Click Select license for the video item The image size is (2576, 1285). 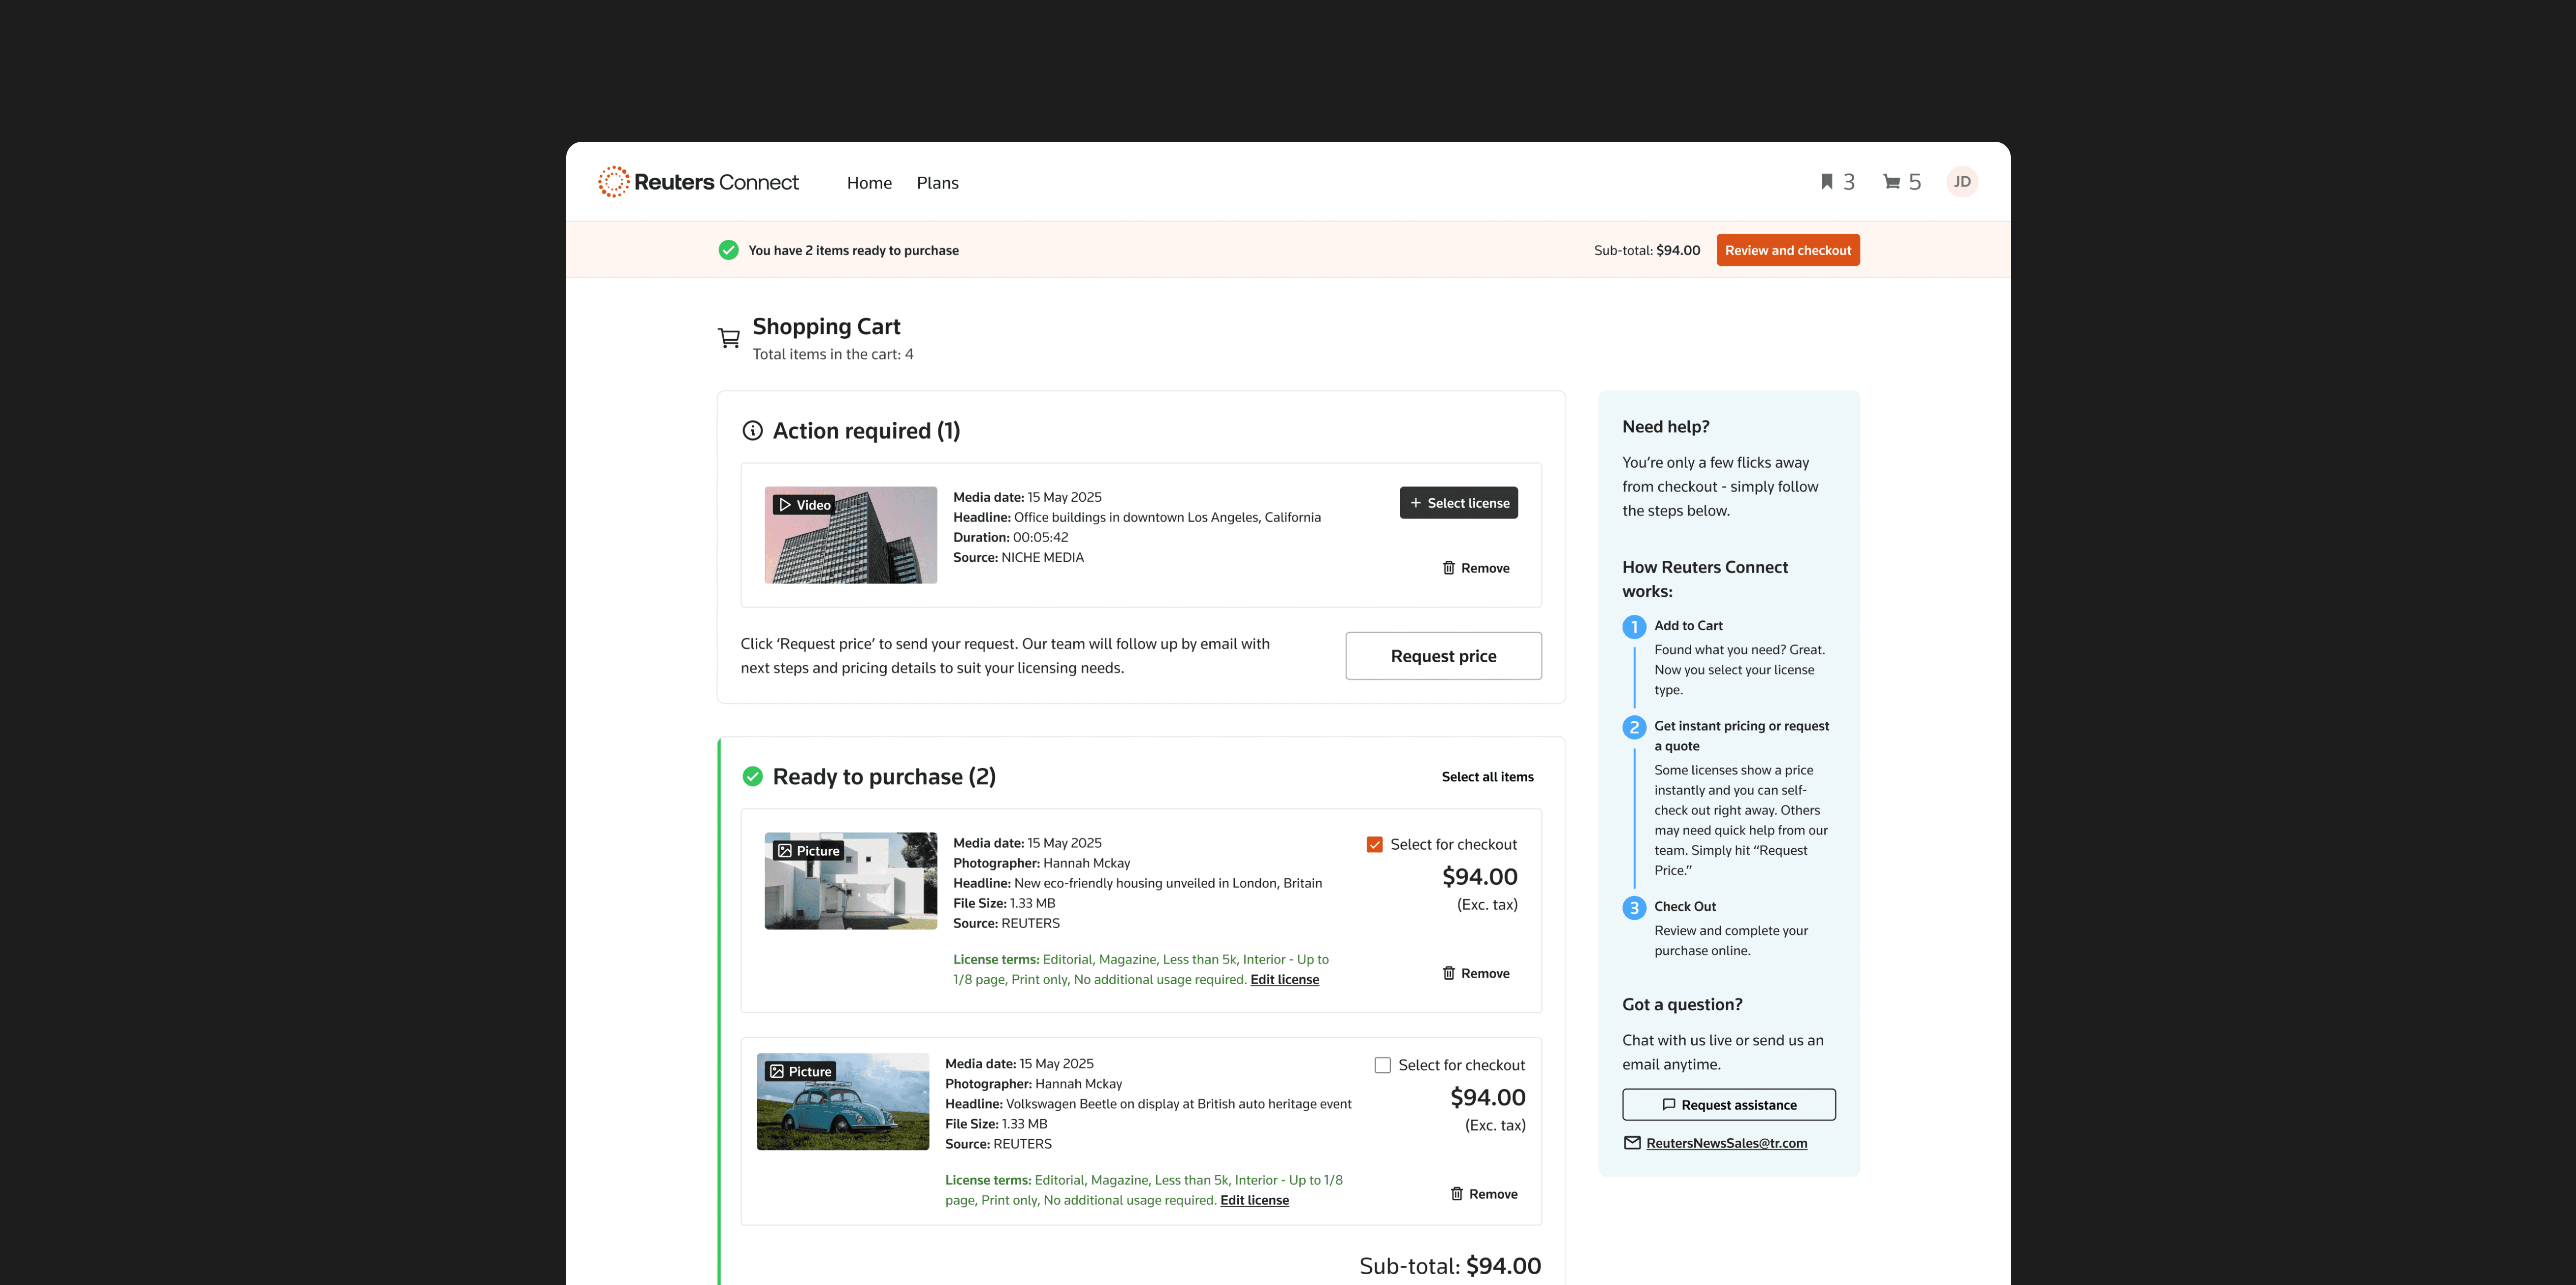tap(1459, 503)
